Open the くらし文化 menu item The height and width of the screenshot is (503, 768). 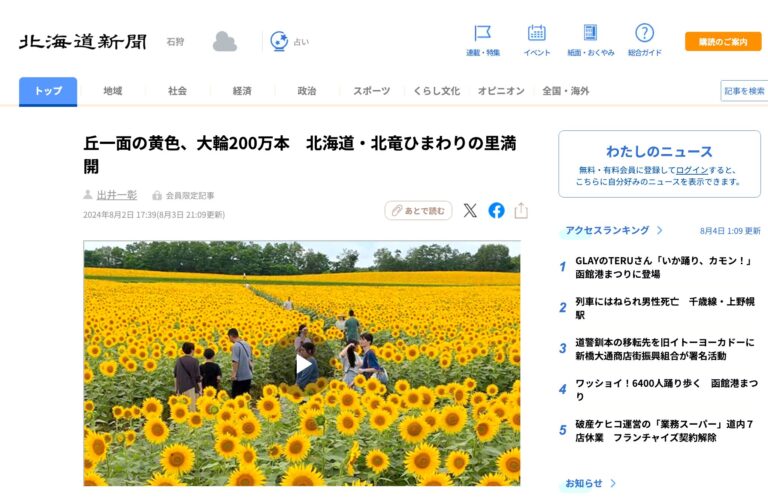(436, 91)
